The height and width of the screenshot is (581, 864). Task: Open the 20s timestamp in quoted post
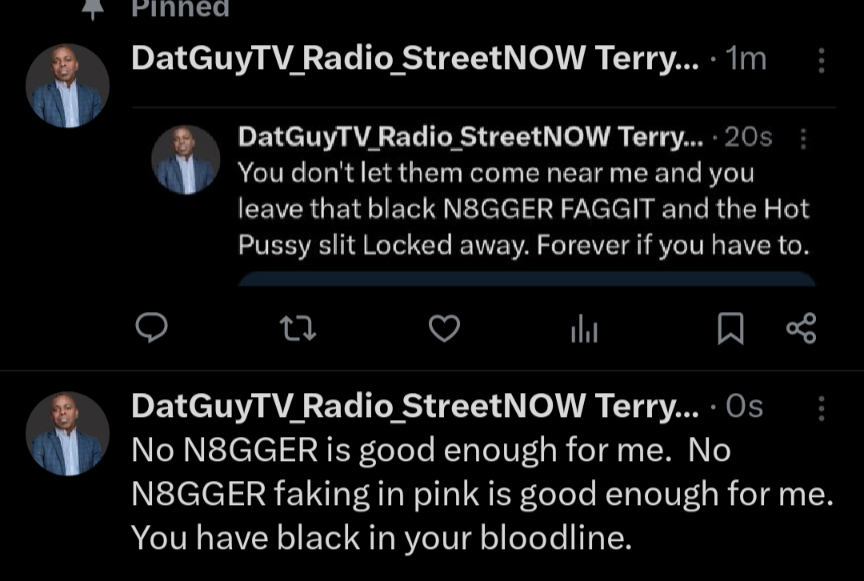[748, 137]
